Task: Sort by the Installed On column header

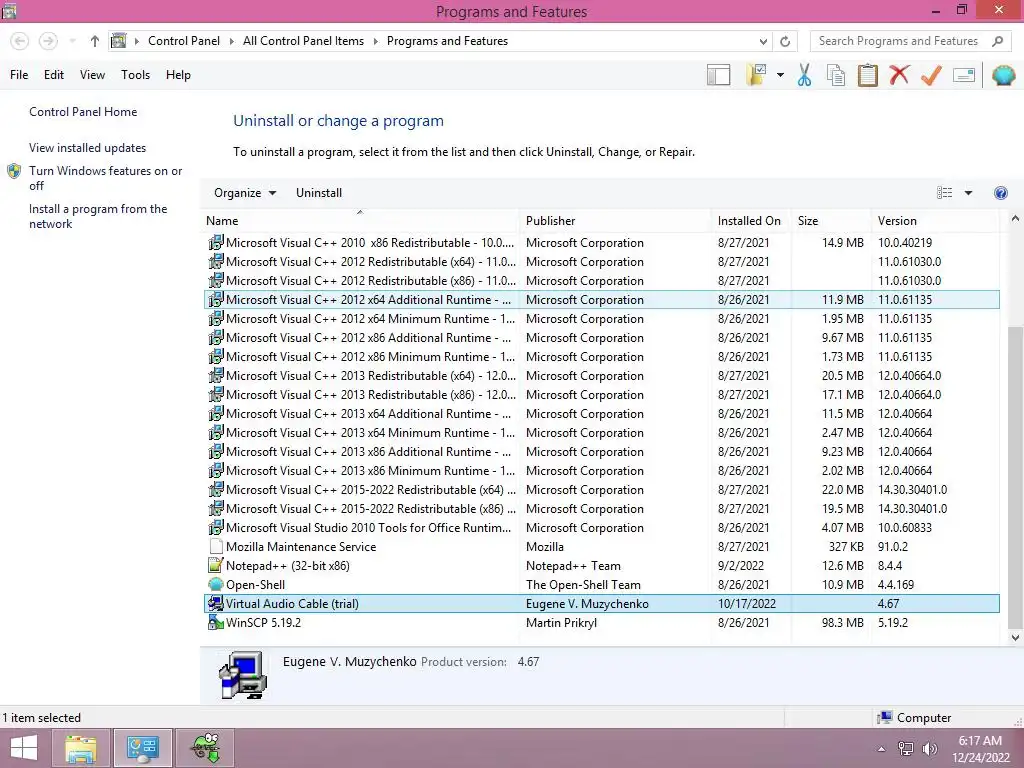Action: 751,221
